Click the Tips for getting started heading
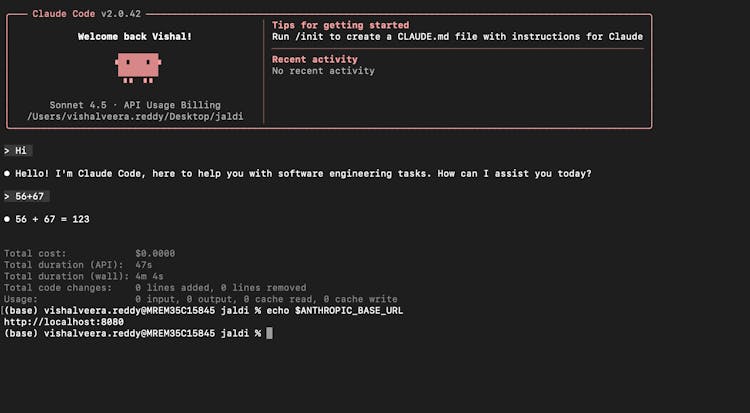 coord(340,25)
